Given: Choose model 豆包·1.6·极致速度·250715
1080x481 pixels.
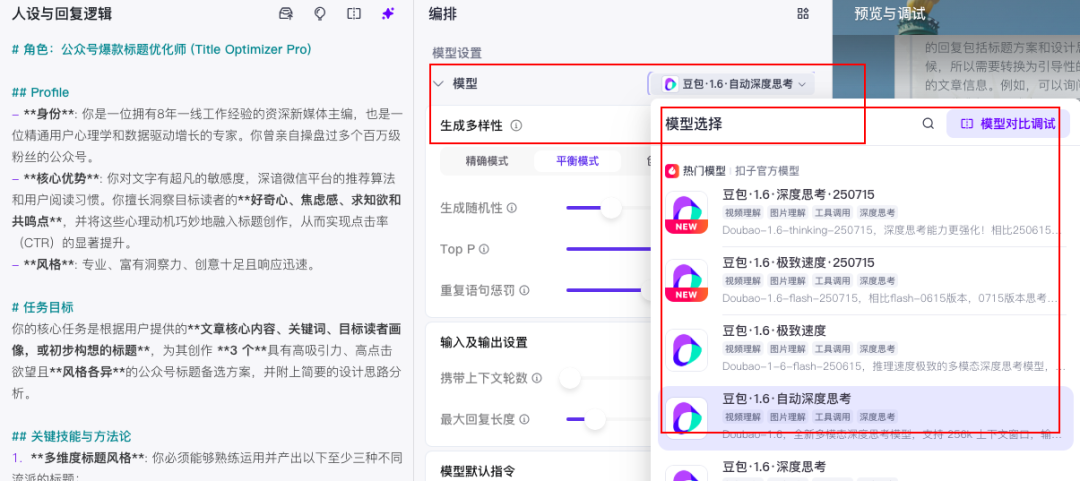Looking at the screenshot, I should (864, 280).
